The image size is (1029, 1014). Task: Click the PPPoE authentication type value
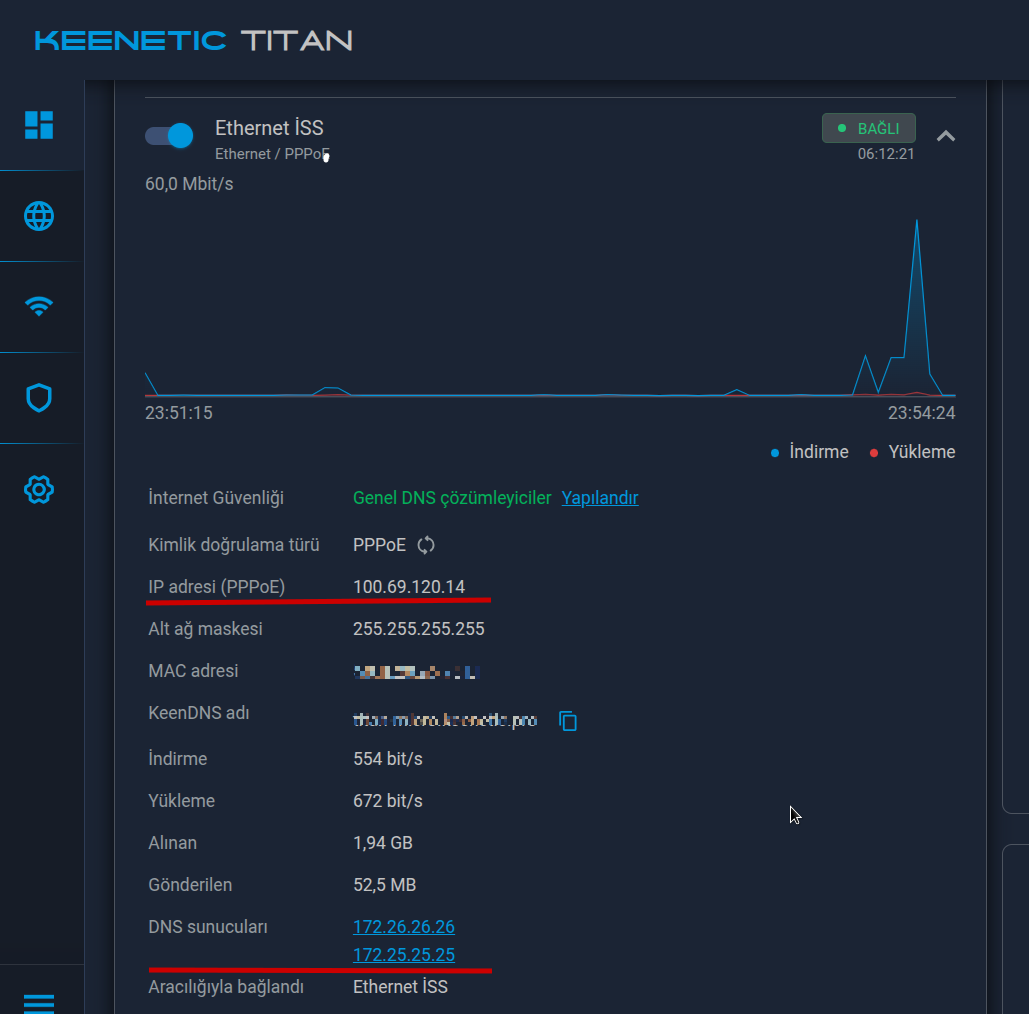click(x=379, y=545)
